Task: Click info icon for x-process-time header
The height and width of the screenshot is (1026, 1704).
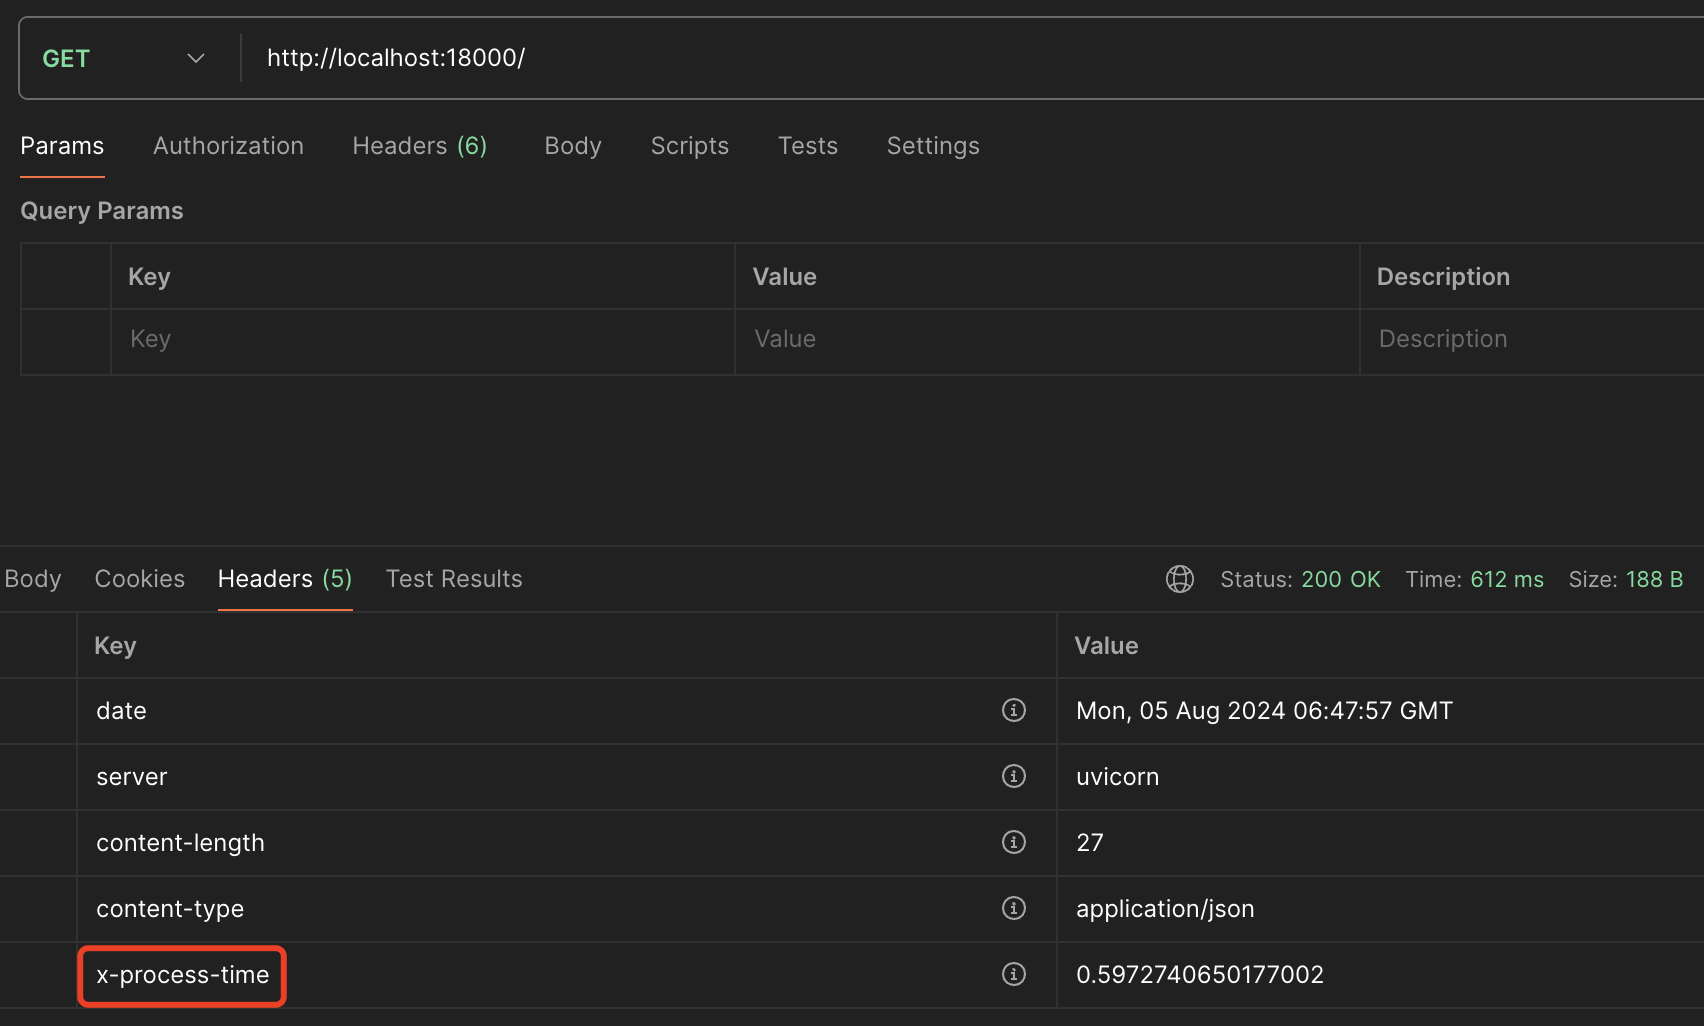Action: coord(1014,974)
